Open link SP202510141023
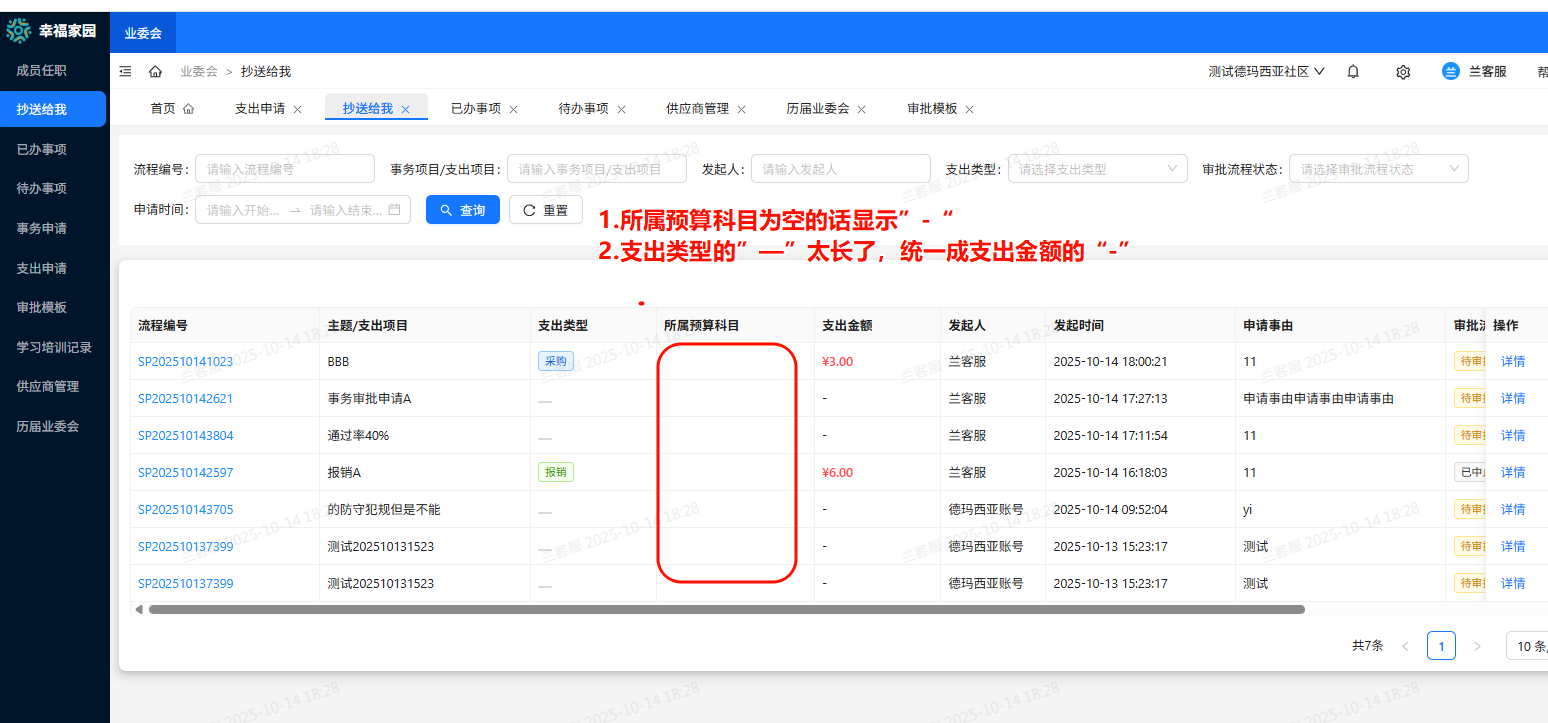The width and height of the screenshot is (1548, 723). point(184,361)
